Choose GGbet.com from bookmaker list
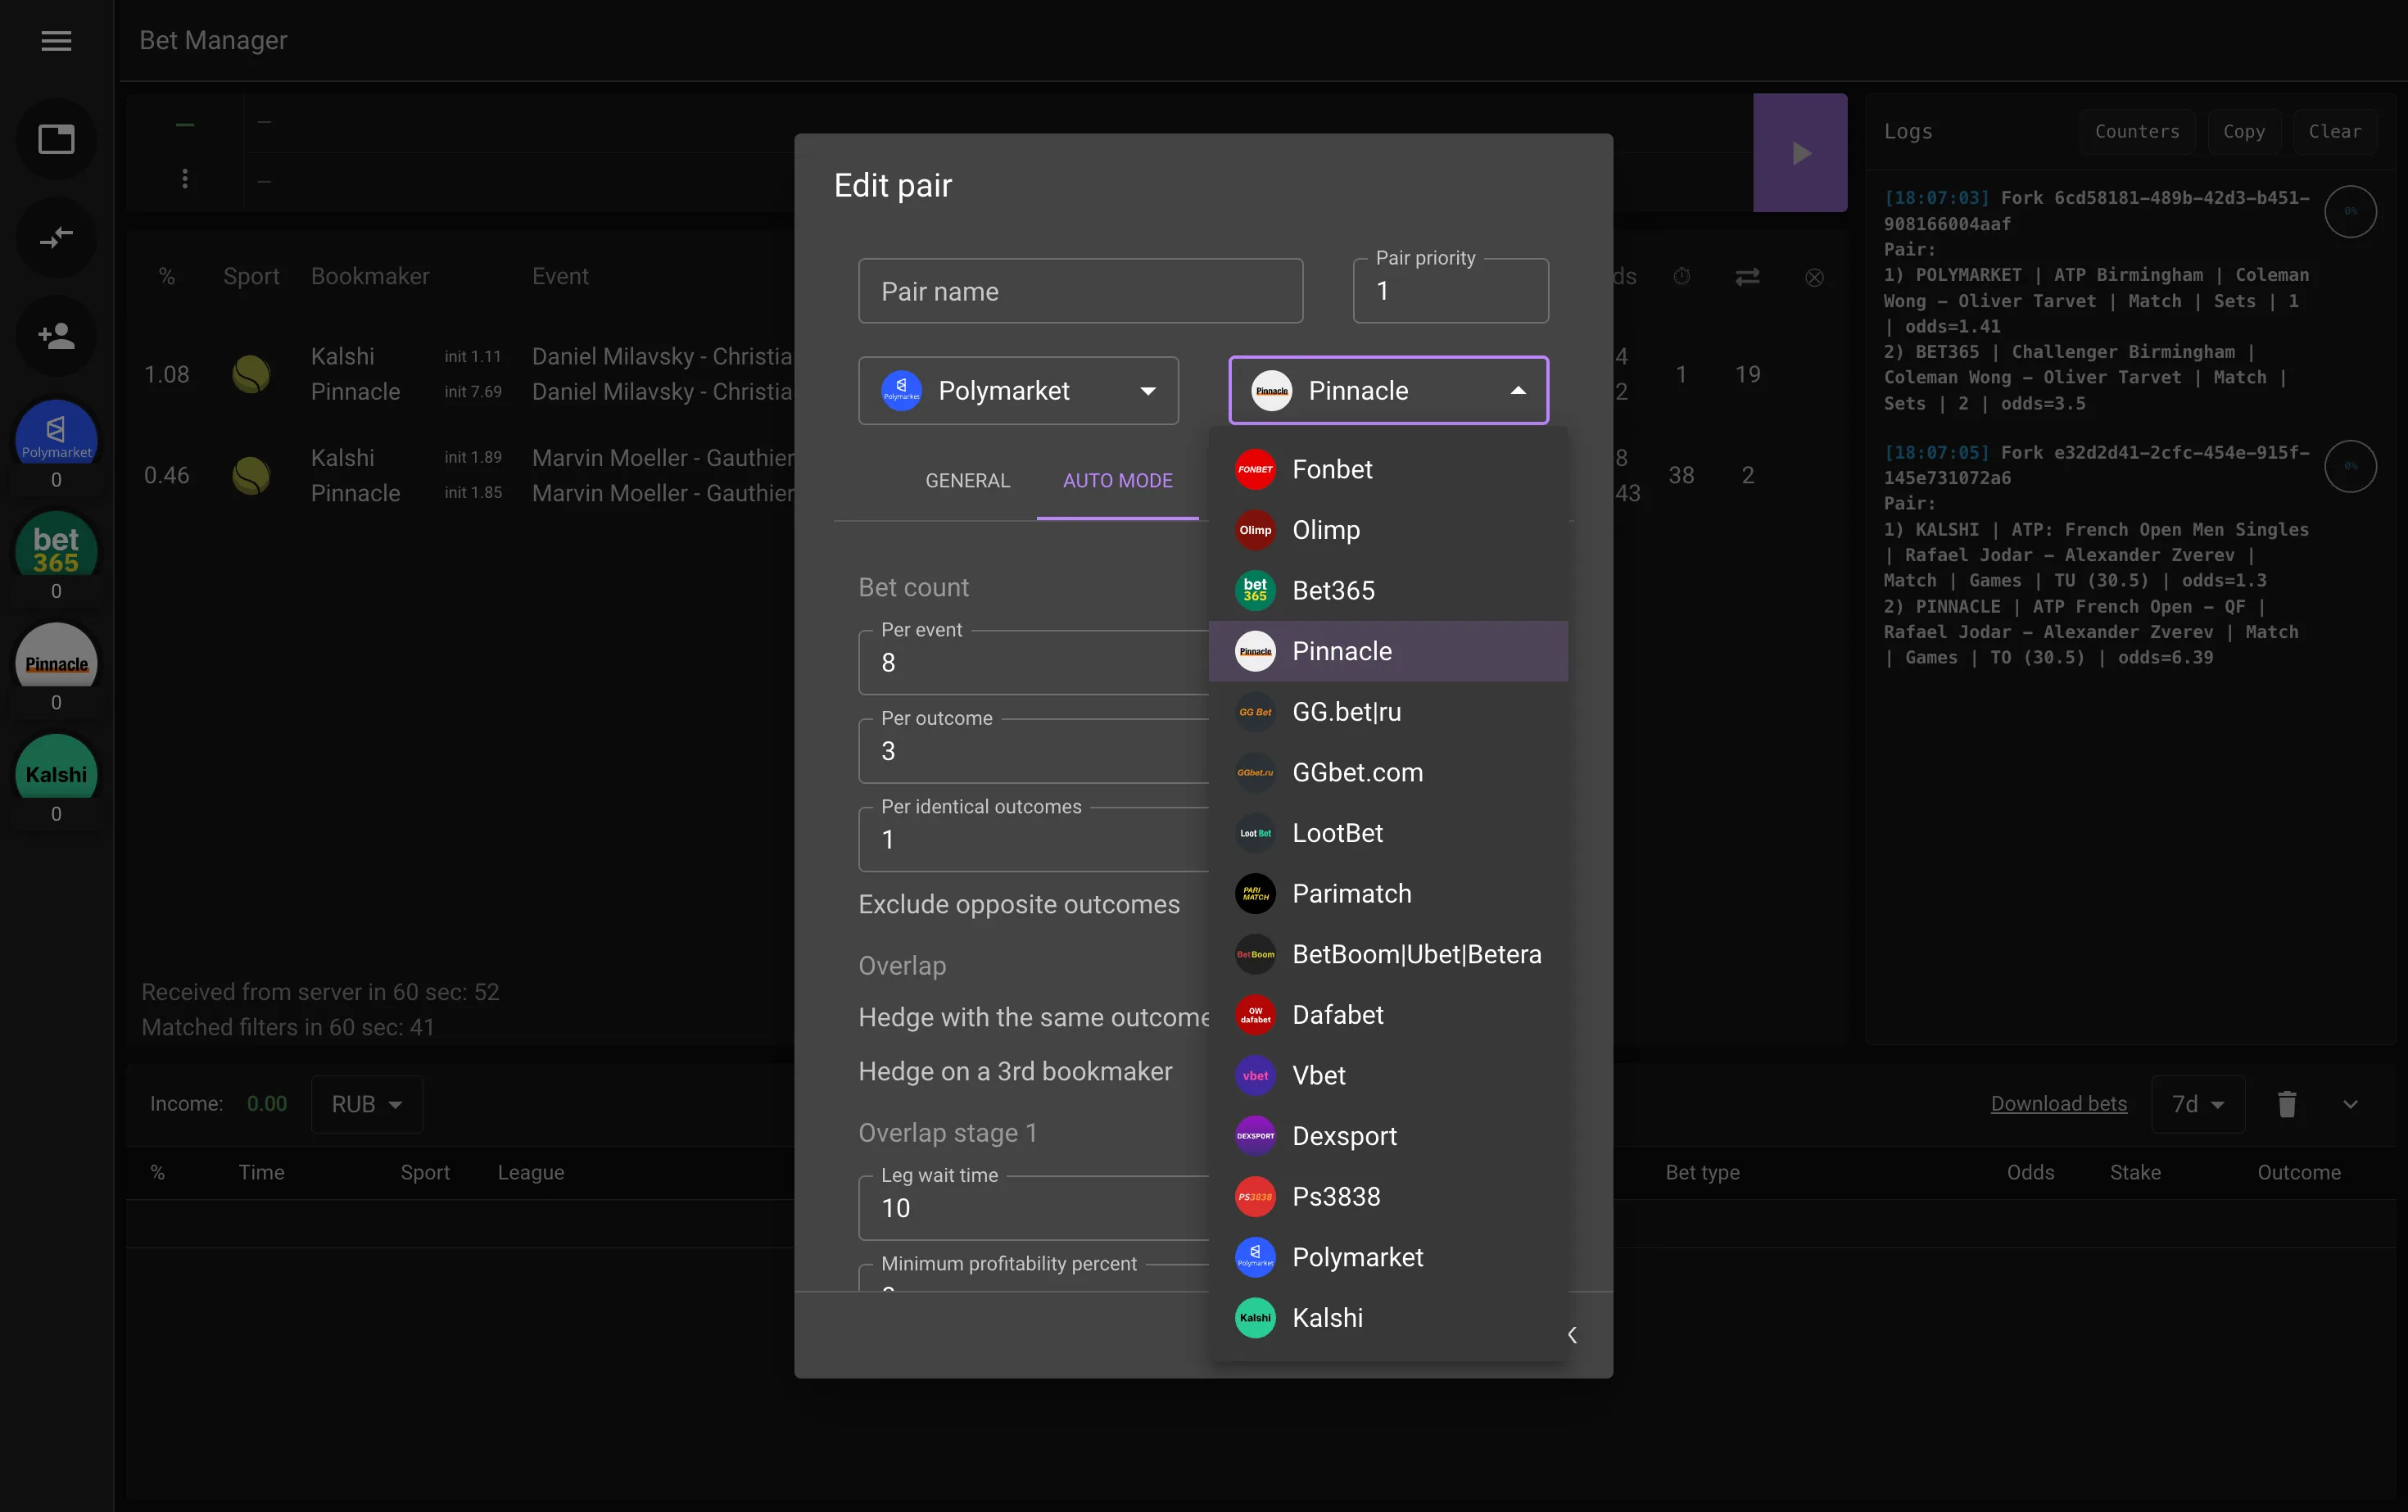The height and width of the screenshot is (1512, 2408). (x=1388, y=772)
